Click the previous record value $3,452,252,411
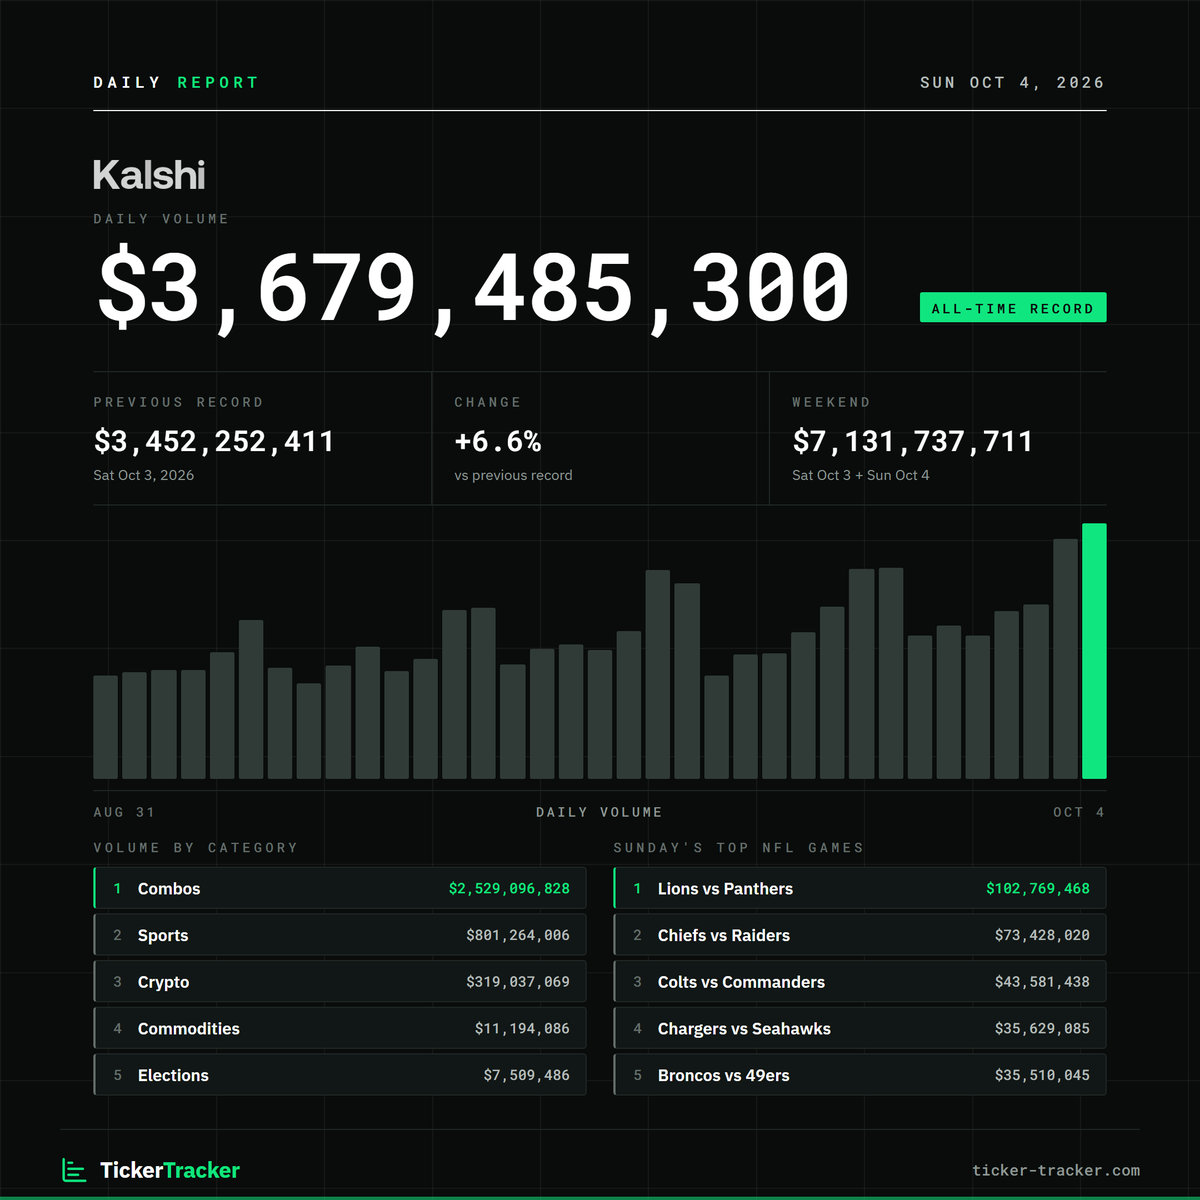This screenshot has width=1200, height=1200. 214,441
